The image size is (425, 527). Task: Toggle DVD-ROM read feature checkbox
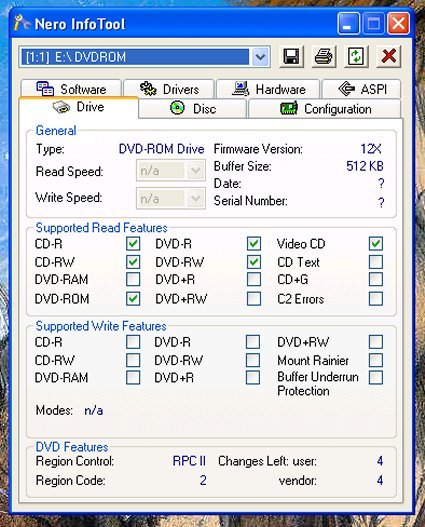[133, 298]
